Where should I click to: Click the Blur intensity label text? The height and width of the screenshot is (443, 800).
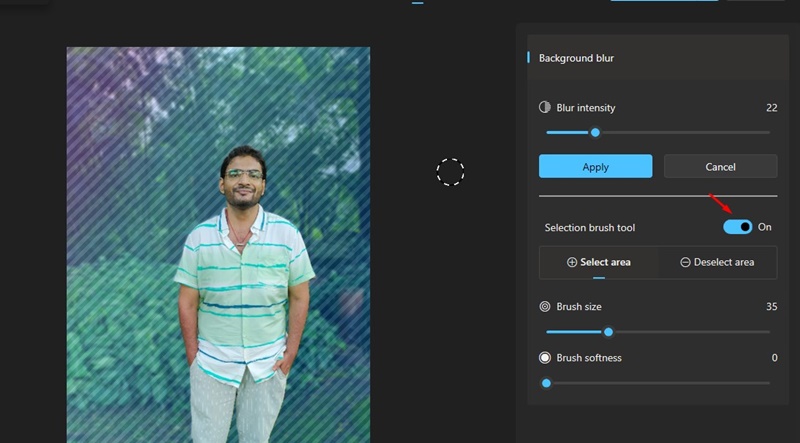pyautogui.click(x=586, y=108)
